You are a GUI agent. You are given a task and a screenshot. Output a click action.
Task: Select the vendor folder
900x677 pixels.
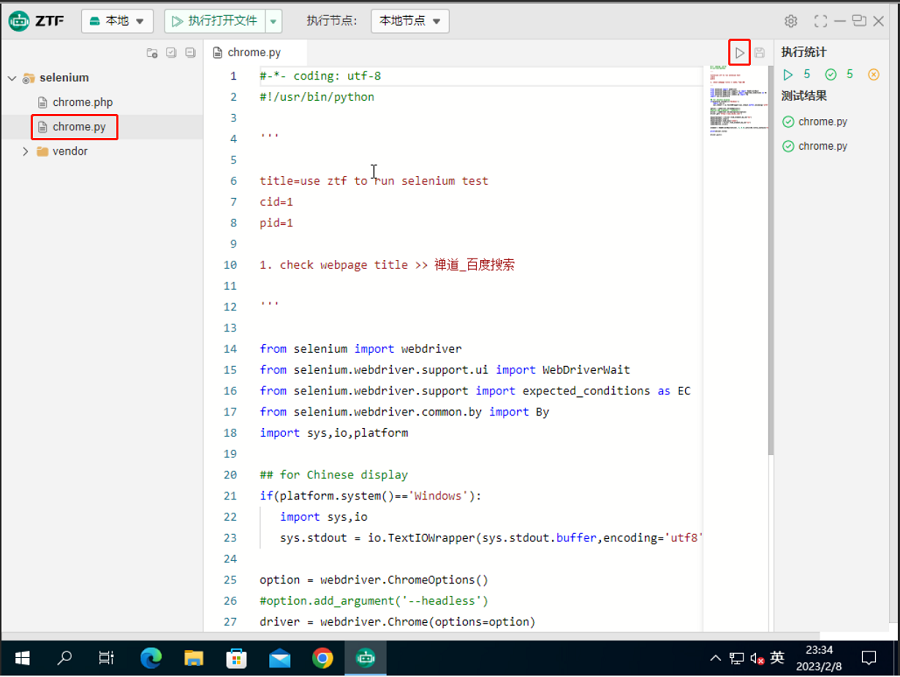pyautogui.click(x=69, y=152)
